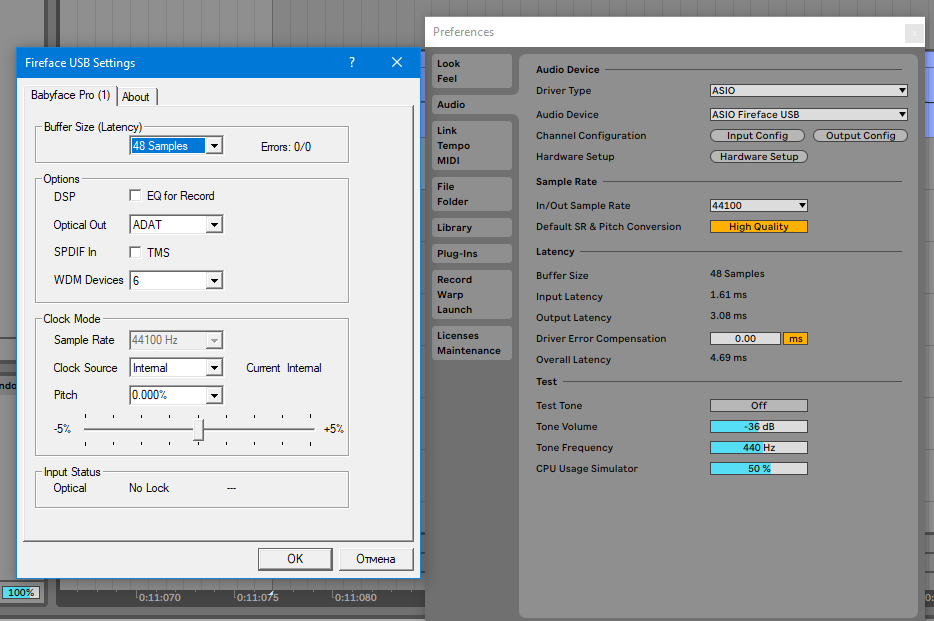
Task: Toggle High Quality SR & Pitch Conversion
Action: tap(758, 227)
